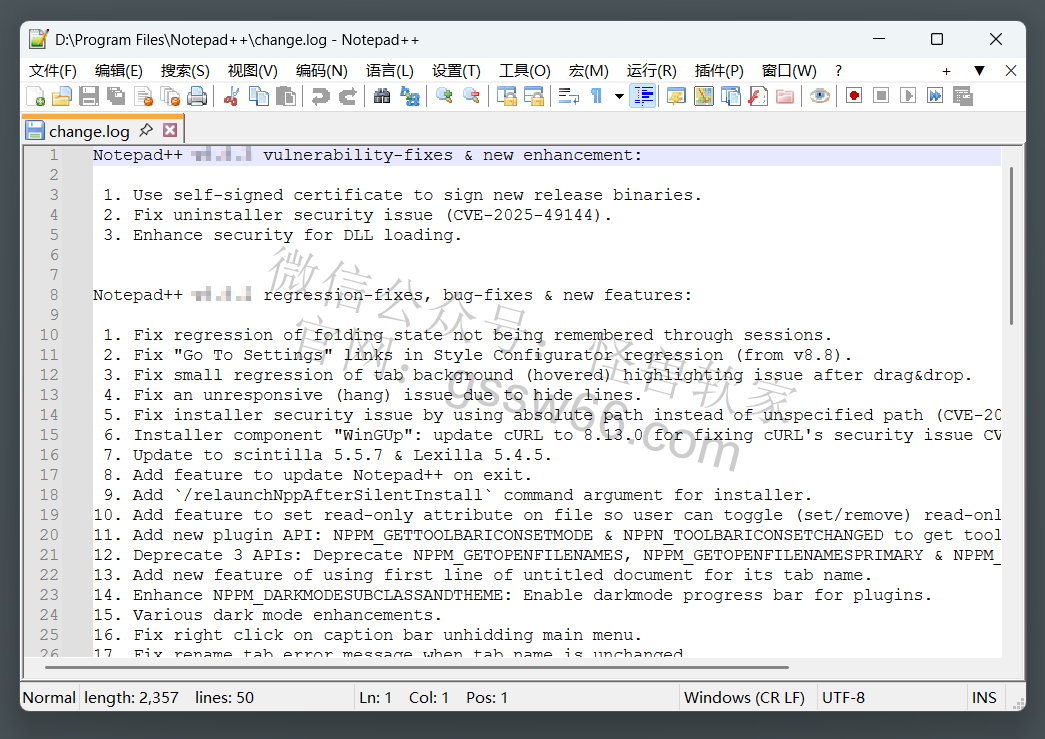Viewport: 1045px width, 739px height.
Task: Close the current document via toolbar
Action: [x=143, y=97]
